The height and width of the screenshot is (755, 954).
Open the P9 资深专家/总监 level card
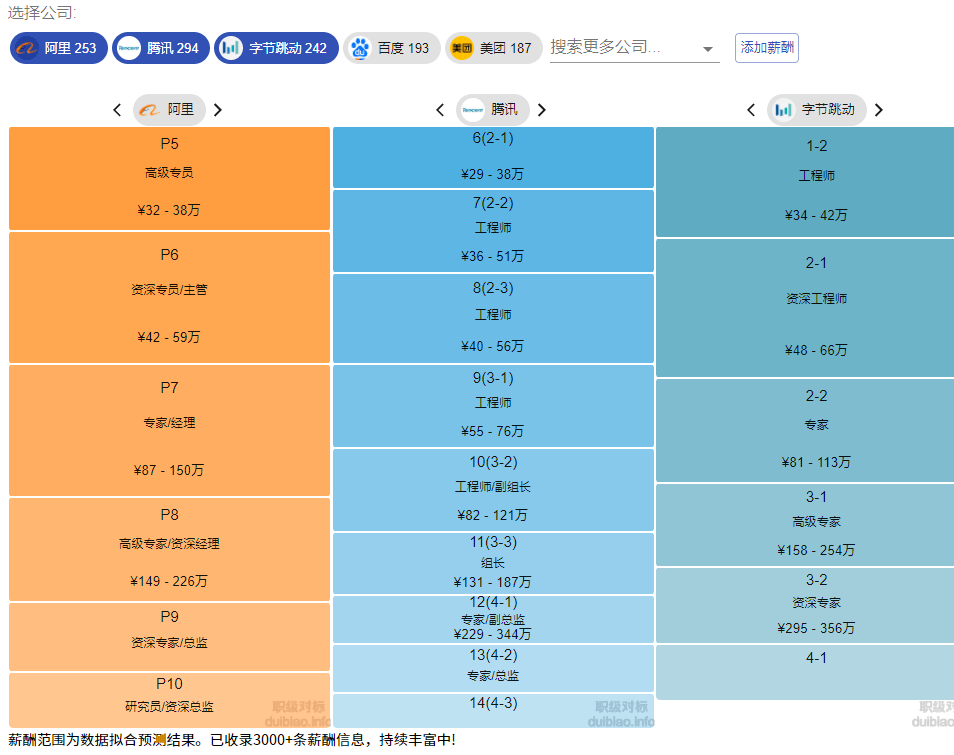169,637
